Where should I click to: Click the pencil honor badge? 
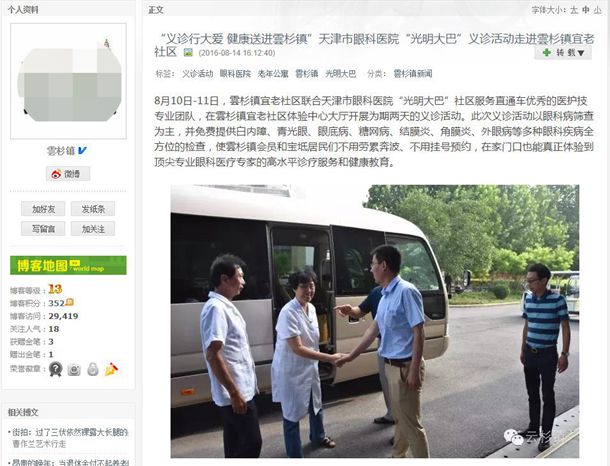(x=111, y=369)
